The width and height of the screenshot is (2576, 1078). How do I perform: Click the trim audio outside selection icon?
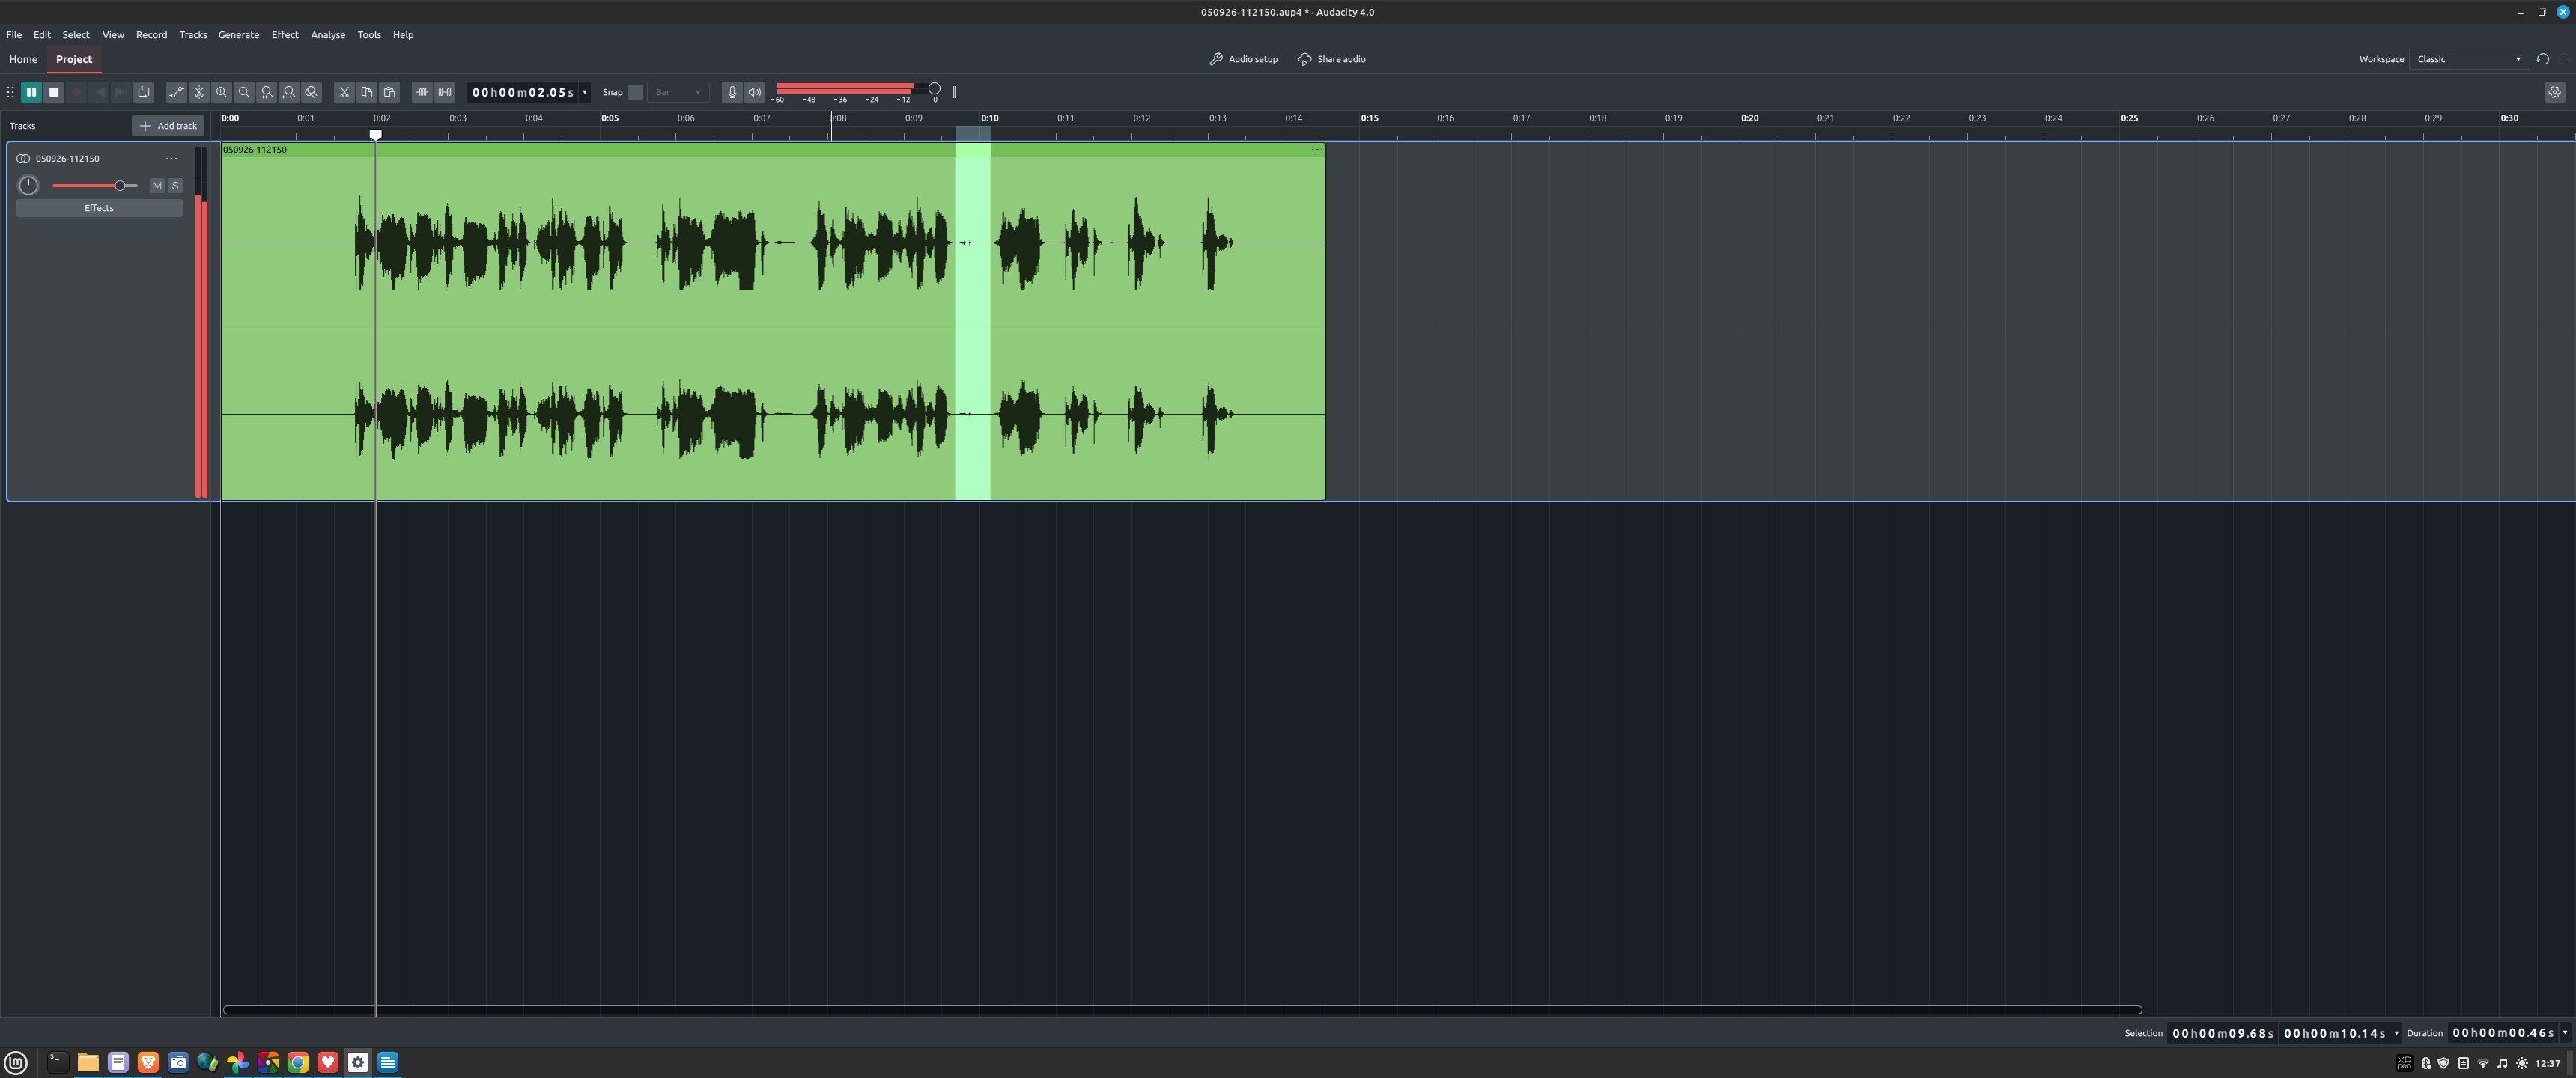[x=422, y=92]
